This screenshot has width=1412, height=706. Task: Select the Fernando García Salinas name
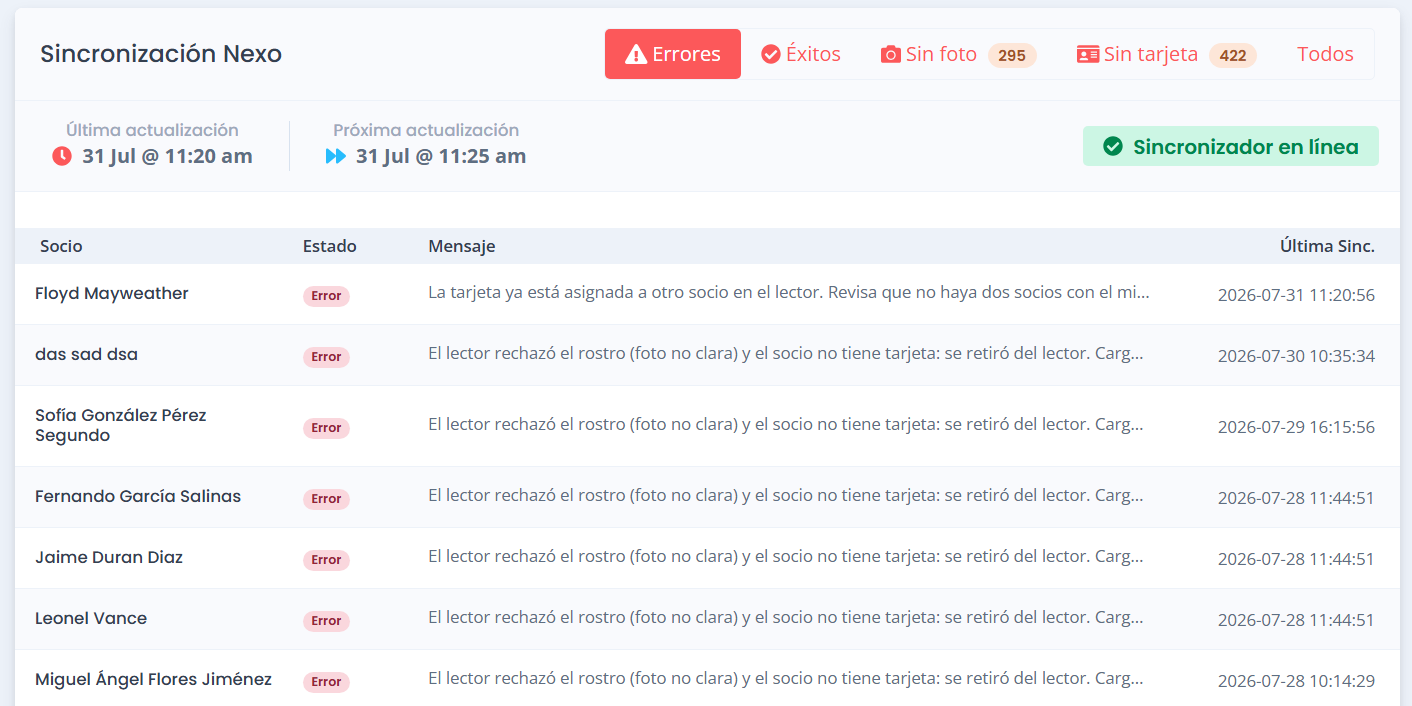(x=138, y=496)
